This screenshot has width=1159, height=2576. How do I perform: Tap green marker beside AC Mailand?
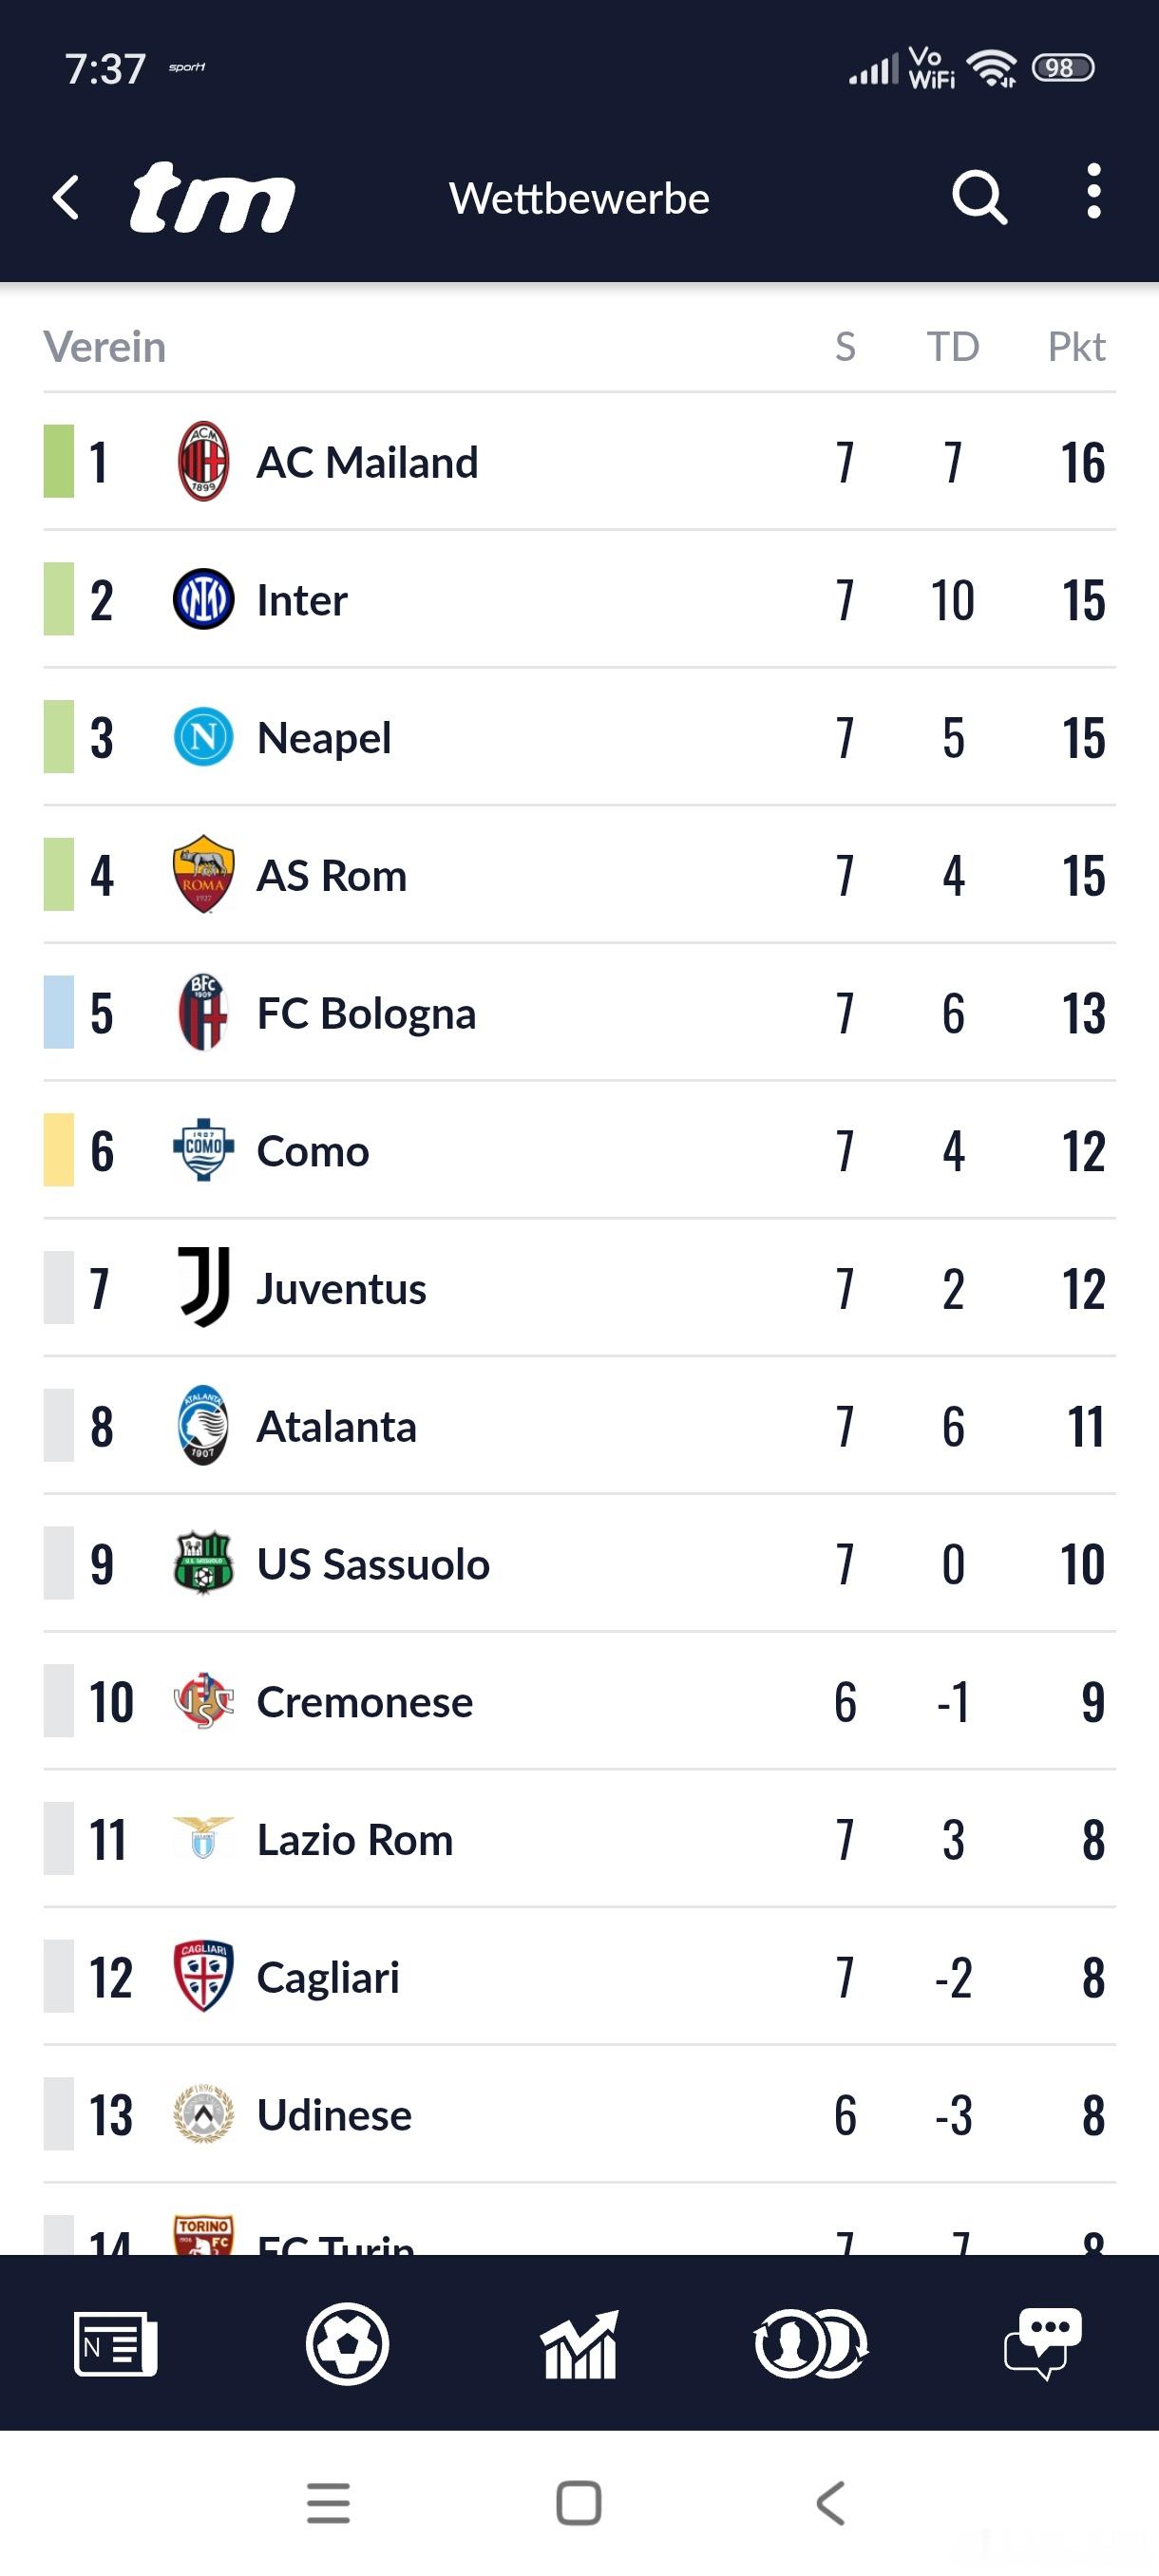pos(59,461)
